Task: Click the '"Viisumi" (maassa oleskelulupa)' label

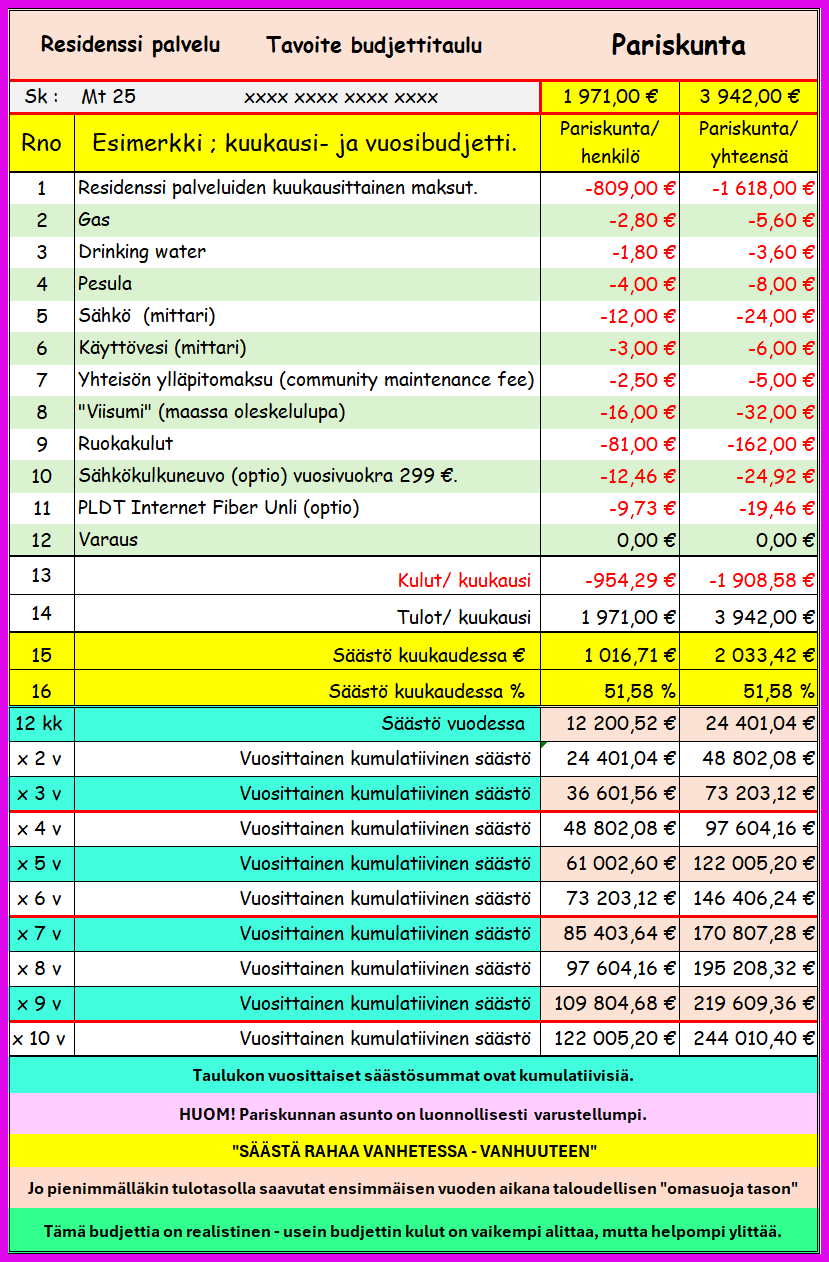Action: click(x=212, y=412)
